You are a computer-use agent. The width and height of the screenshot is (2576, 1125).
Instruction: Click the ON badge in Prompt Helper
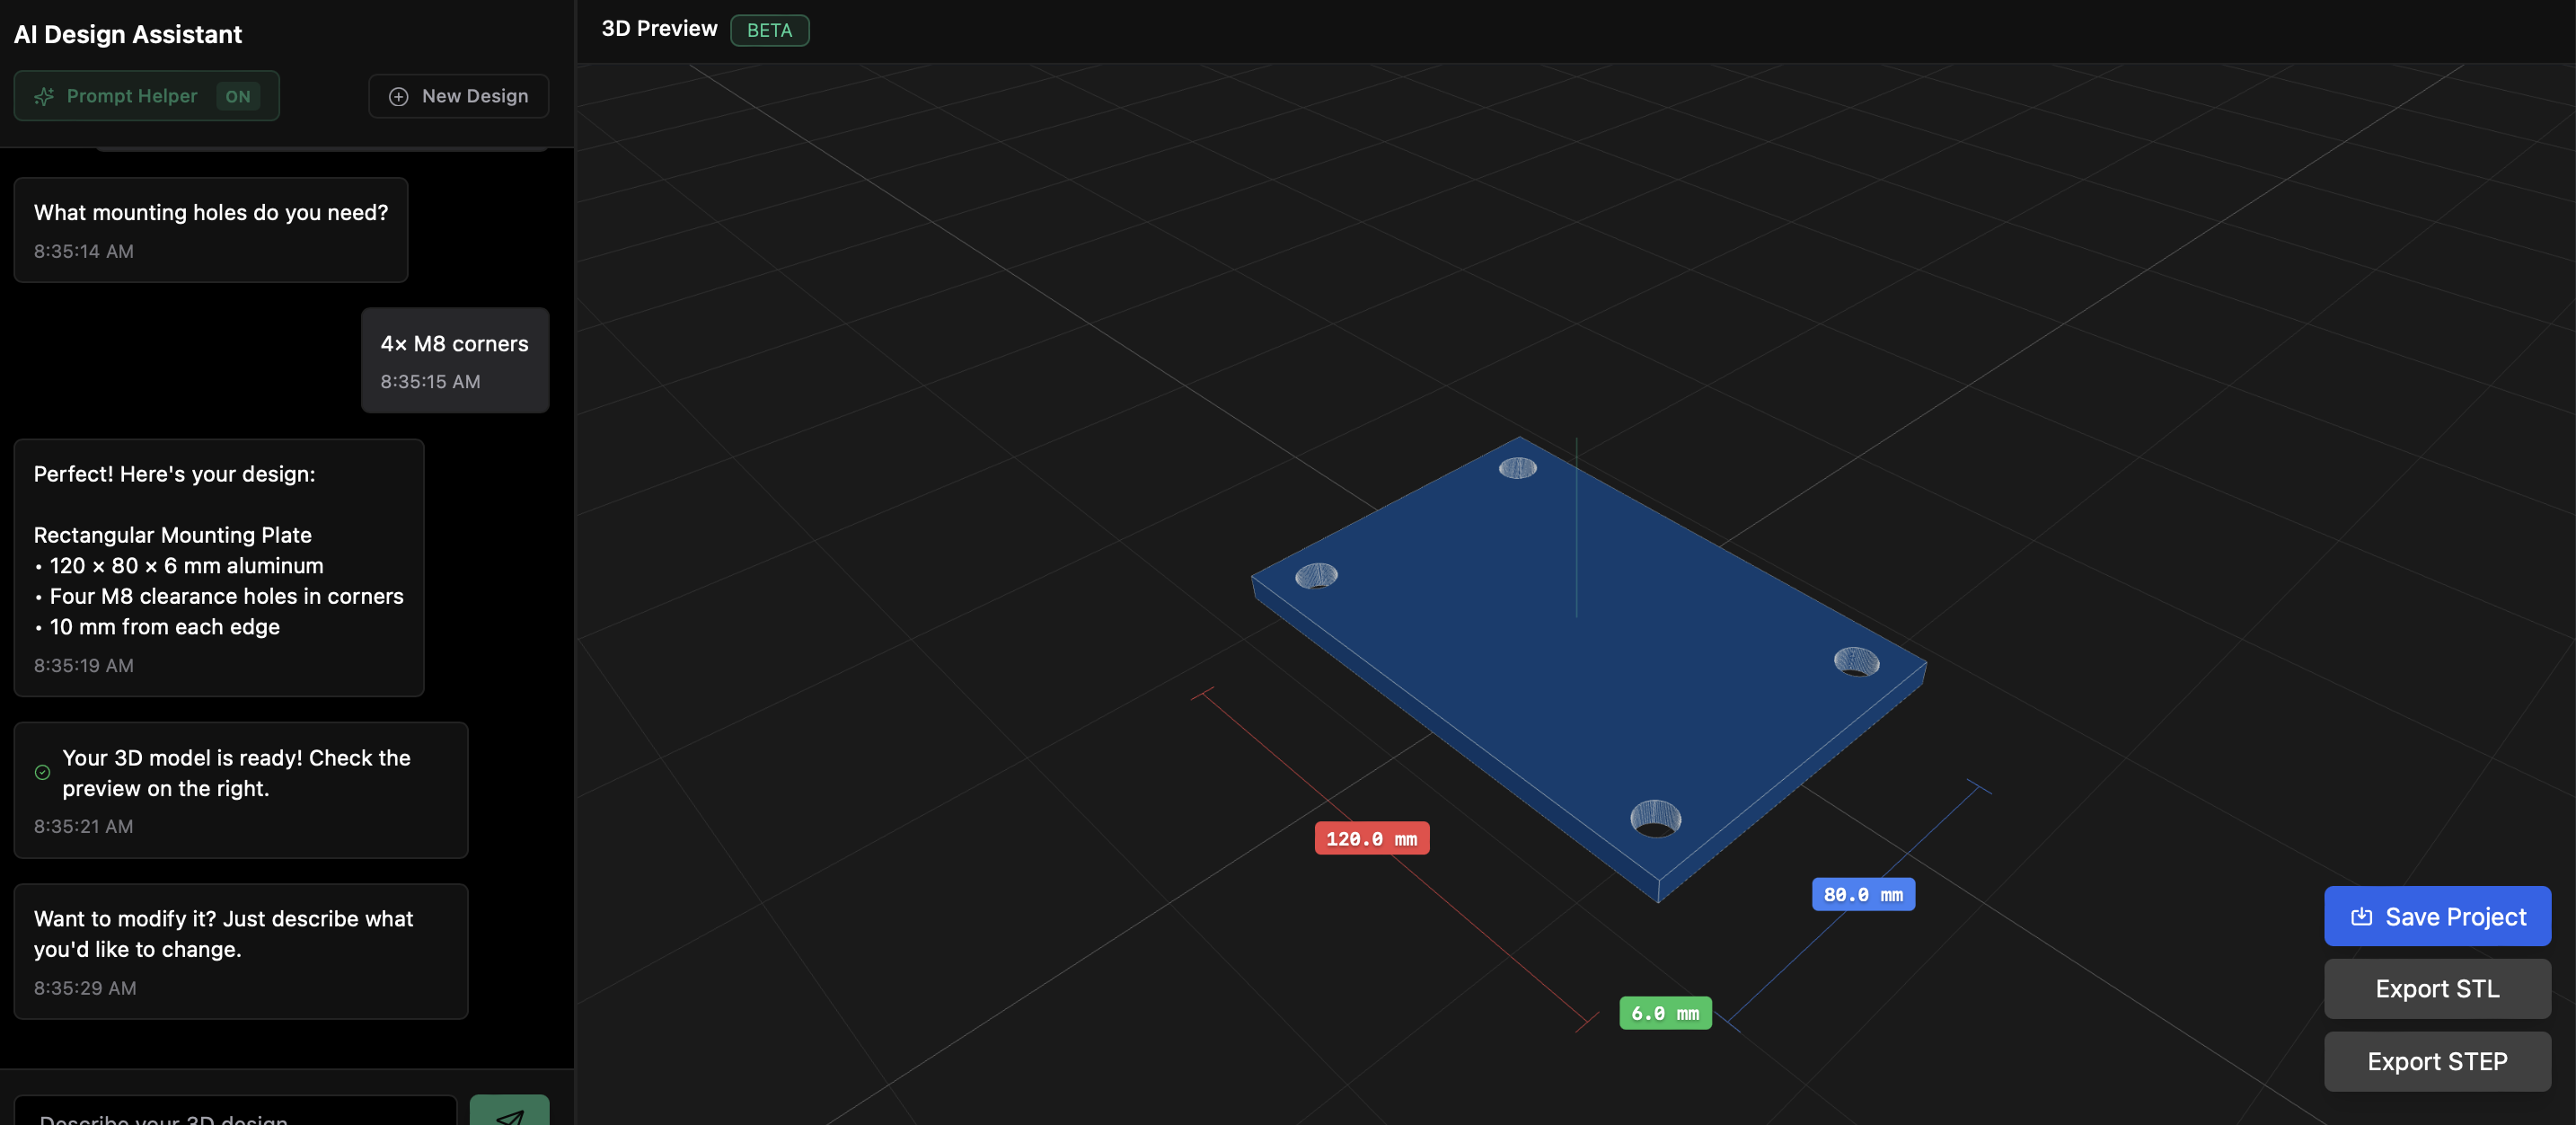[x=239, y=96]
